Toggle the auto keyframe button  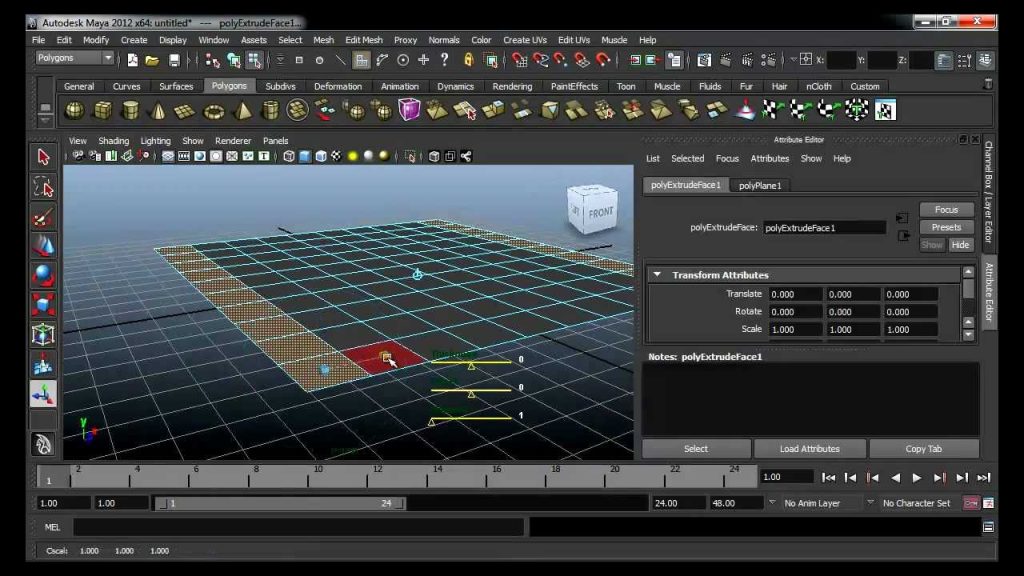tap(971, 503)
